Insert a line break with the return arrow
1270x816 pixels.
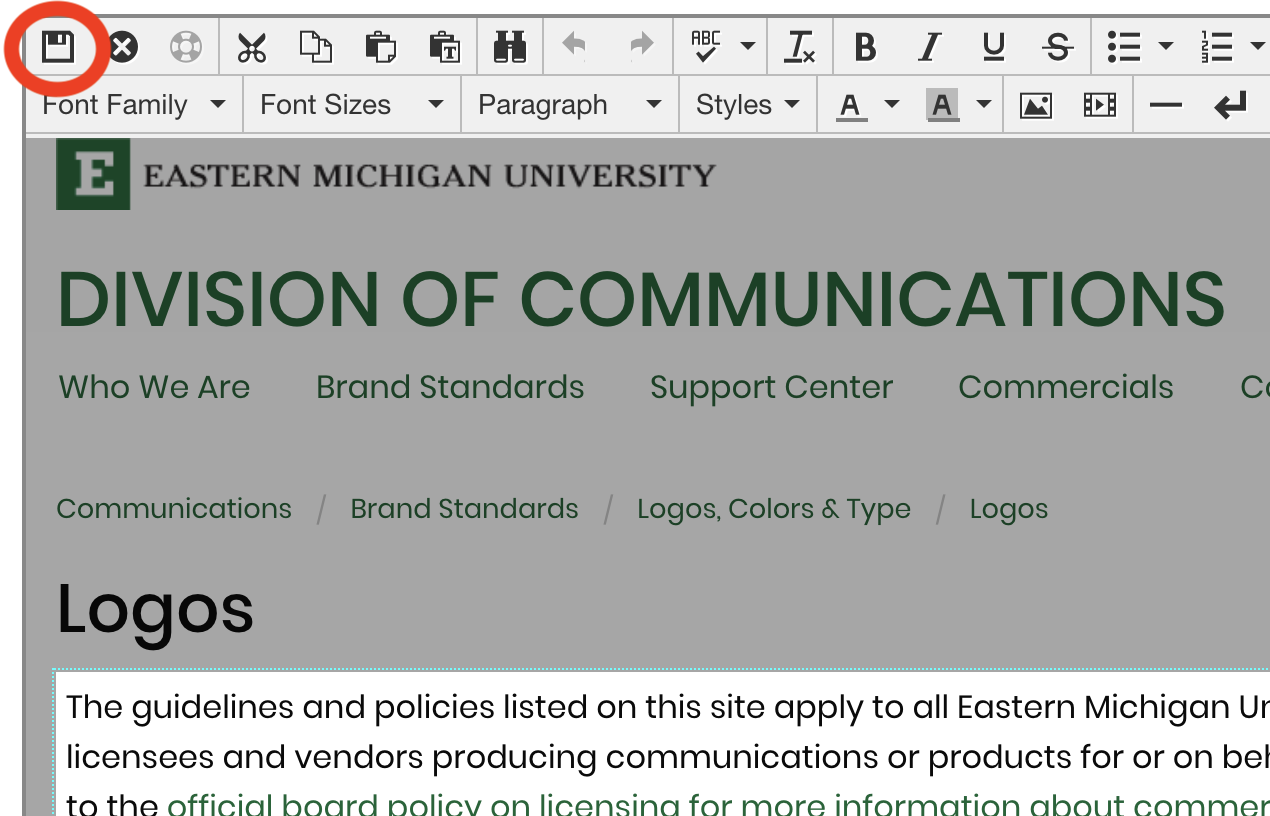click(1230, 105)
